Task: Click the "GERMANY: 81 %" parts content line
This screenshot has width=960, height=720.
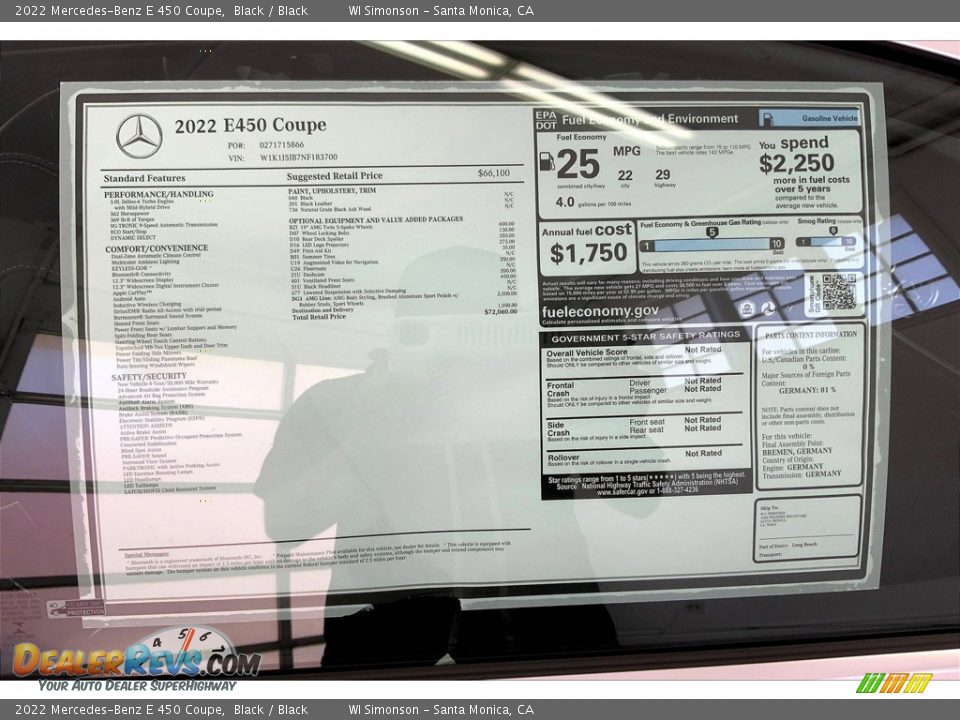Action: click(x=807, y=390)
